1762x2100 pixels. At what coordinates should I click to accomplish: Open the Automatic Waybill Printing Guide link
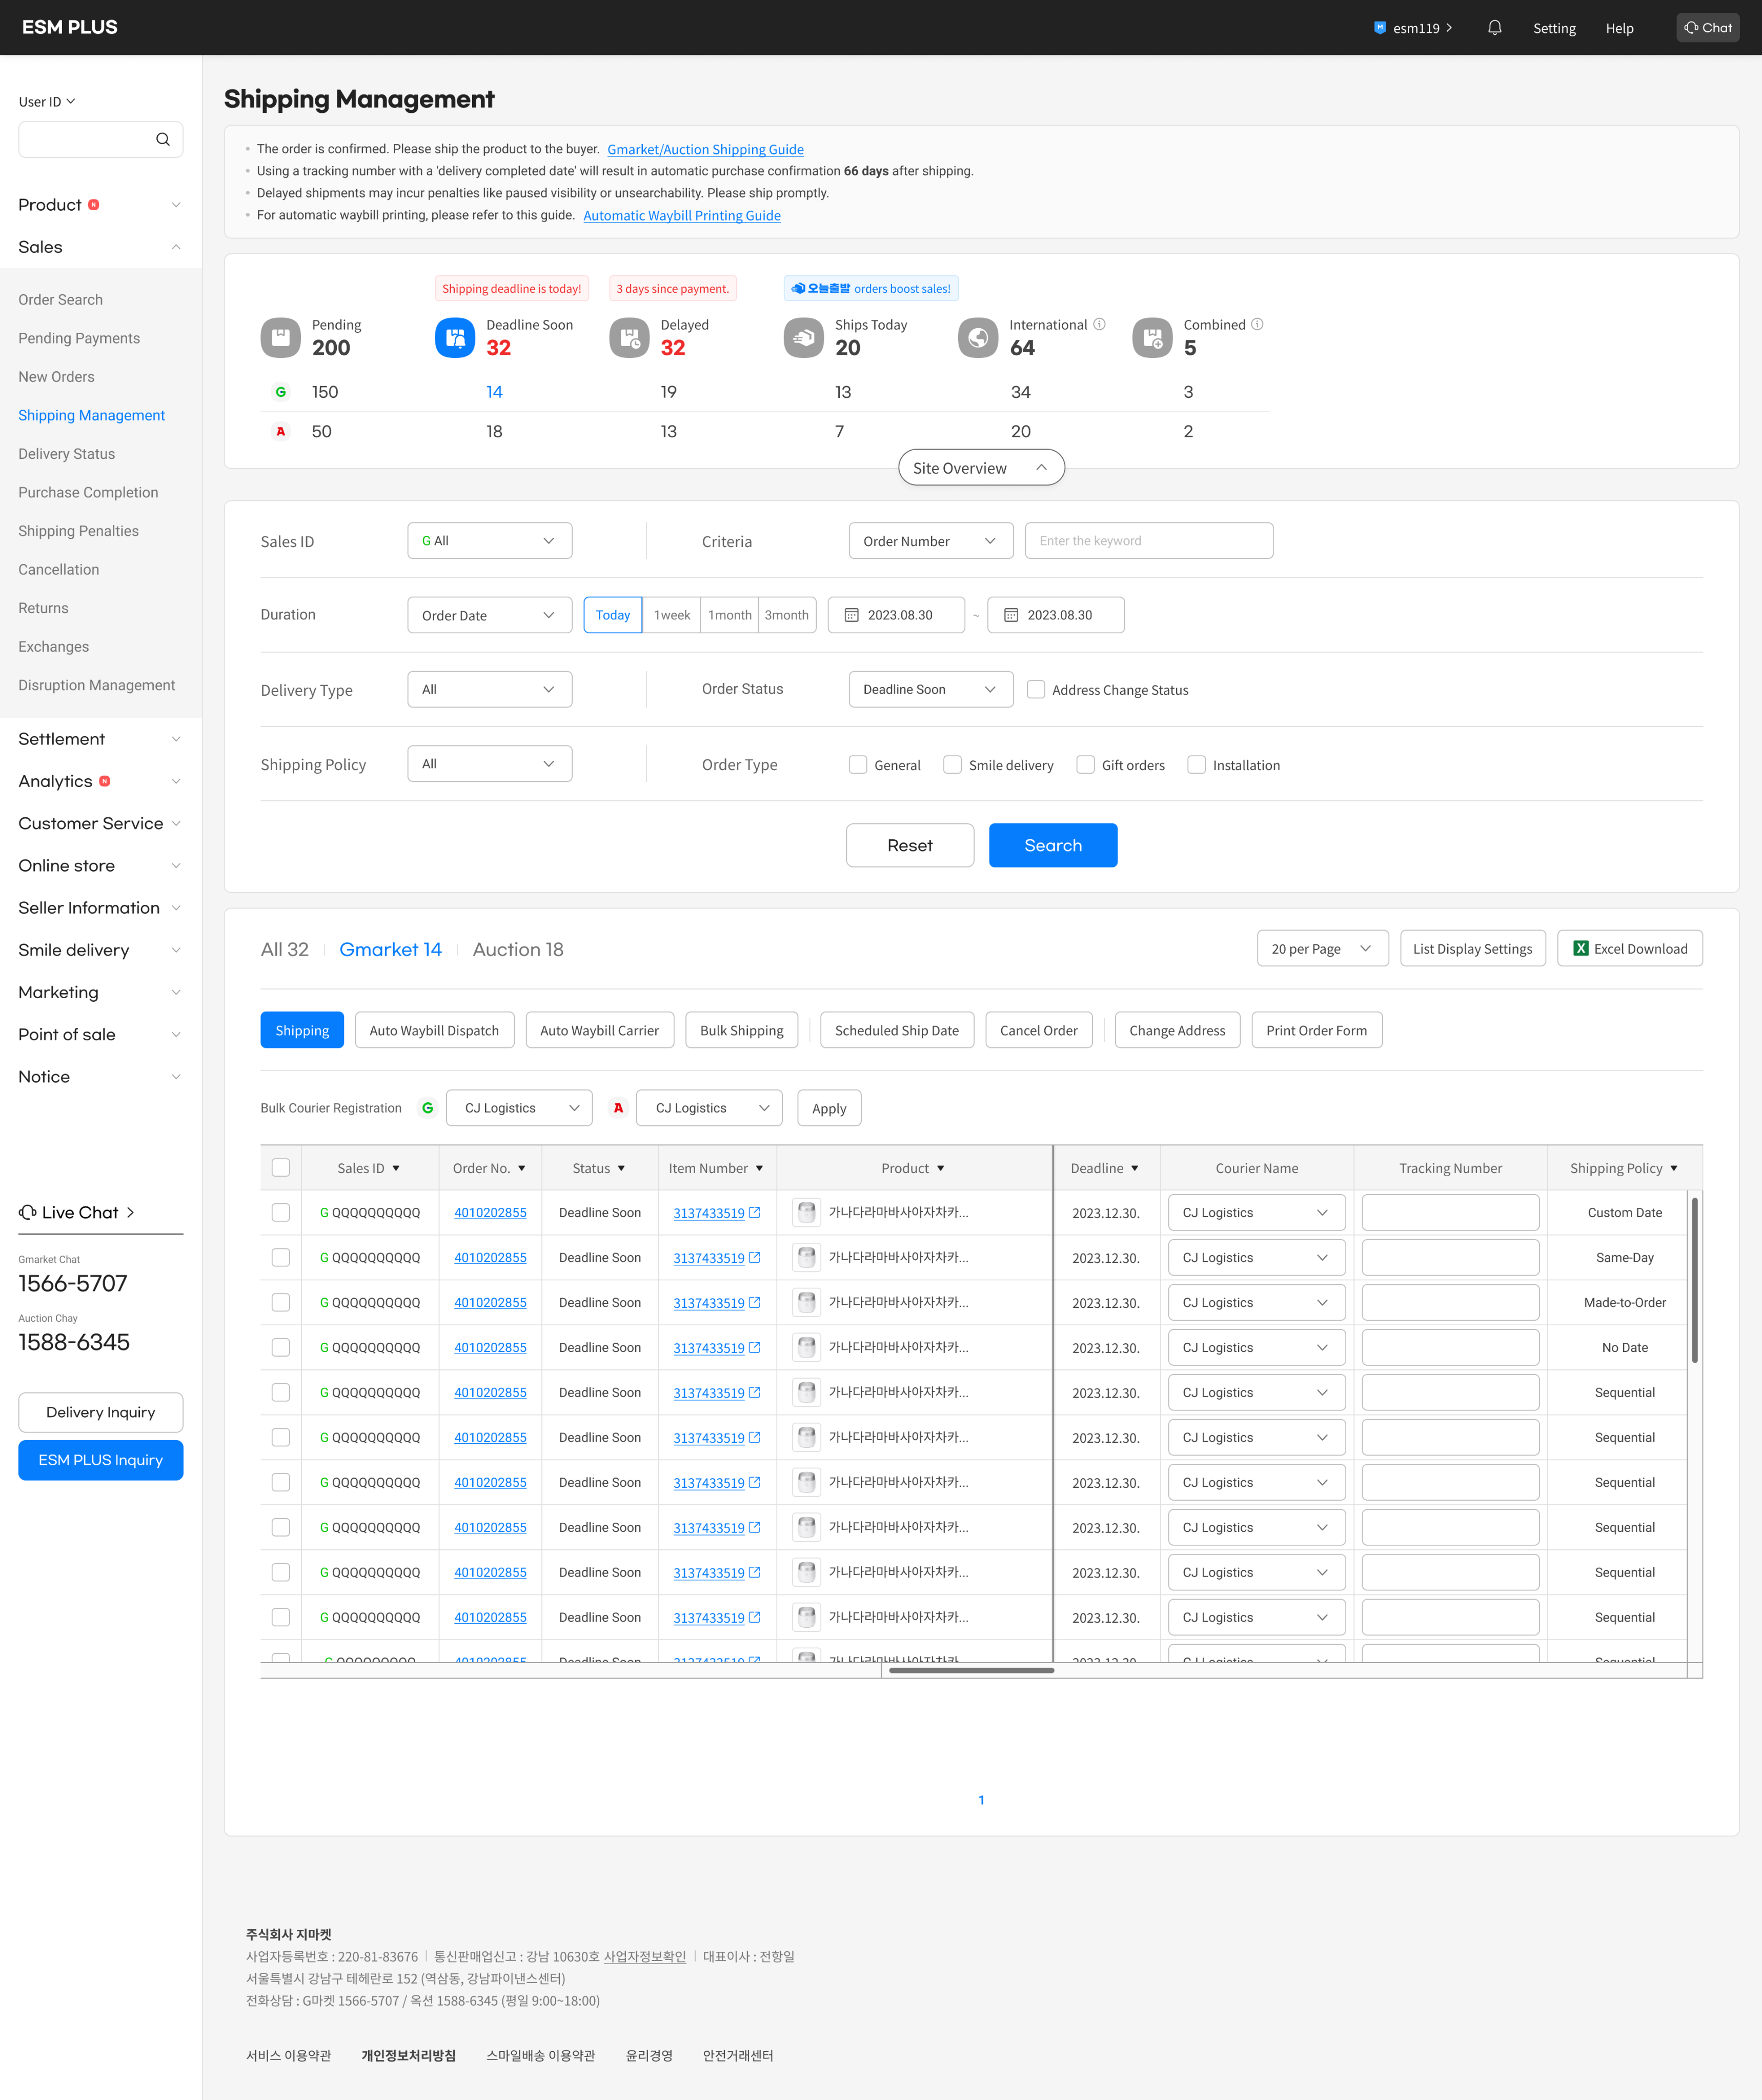[x=681, y=216]
